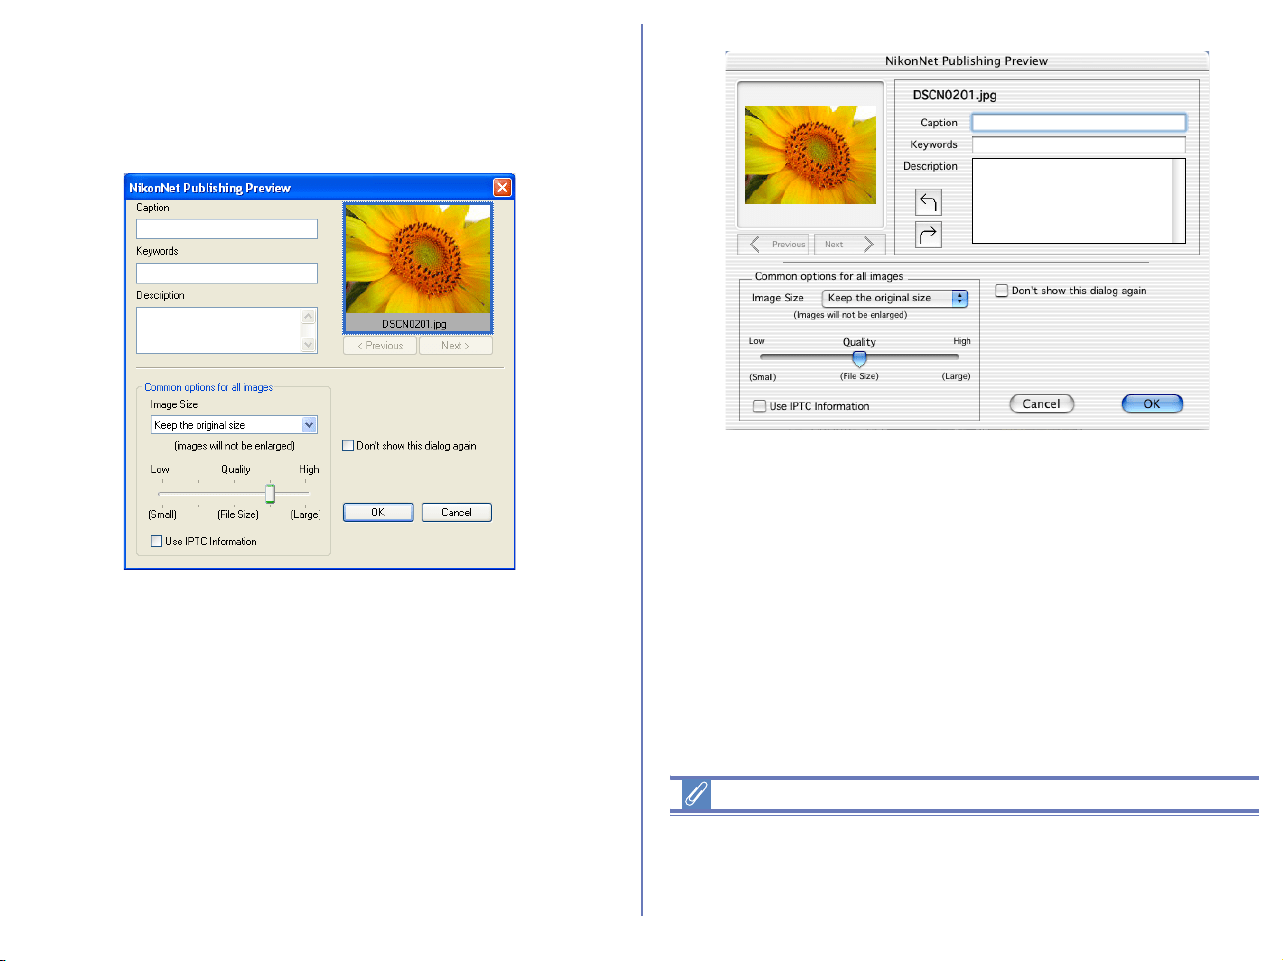
Task: Click the Keywords field in Mac dialog
Action: click(1079, 145)
